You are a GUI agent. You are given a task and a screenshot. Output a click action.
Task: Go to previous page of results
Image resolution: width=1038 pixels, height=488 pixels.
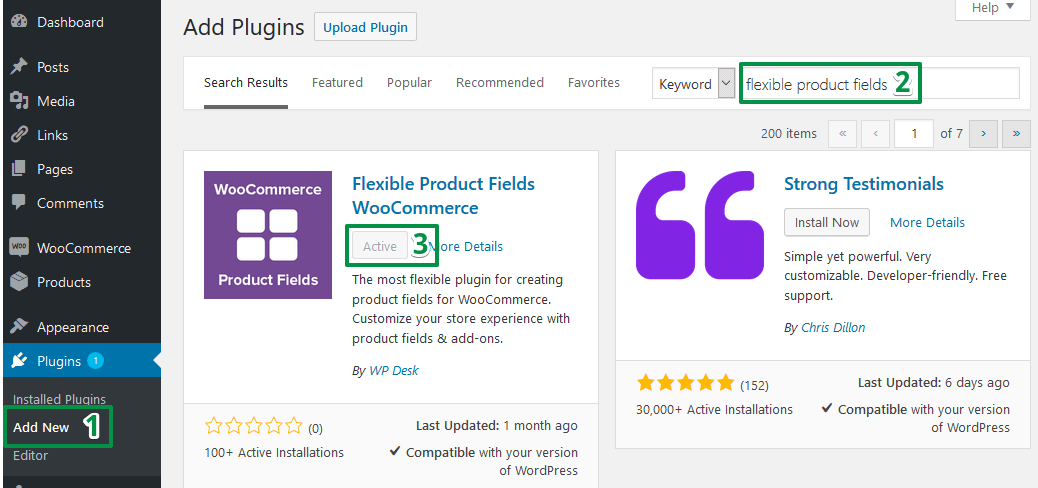point(876,134)
